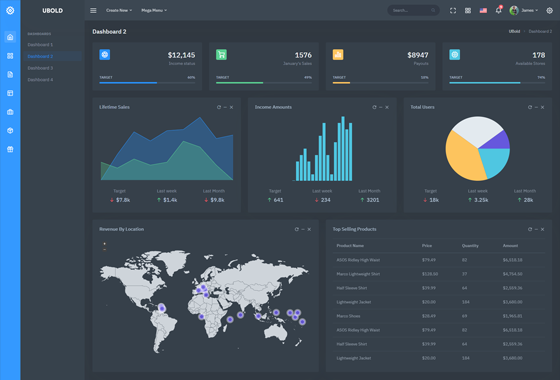This screenshot has width=560, height=380.
Task: Click the $1,965.81 amount cell
Action: point(512,316)
